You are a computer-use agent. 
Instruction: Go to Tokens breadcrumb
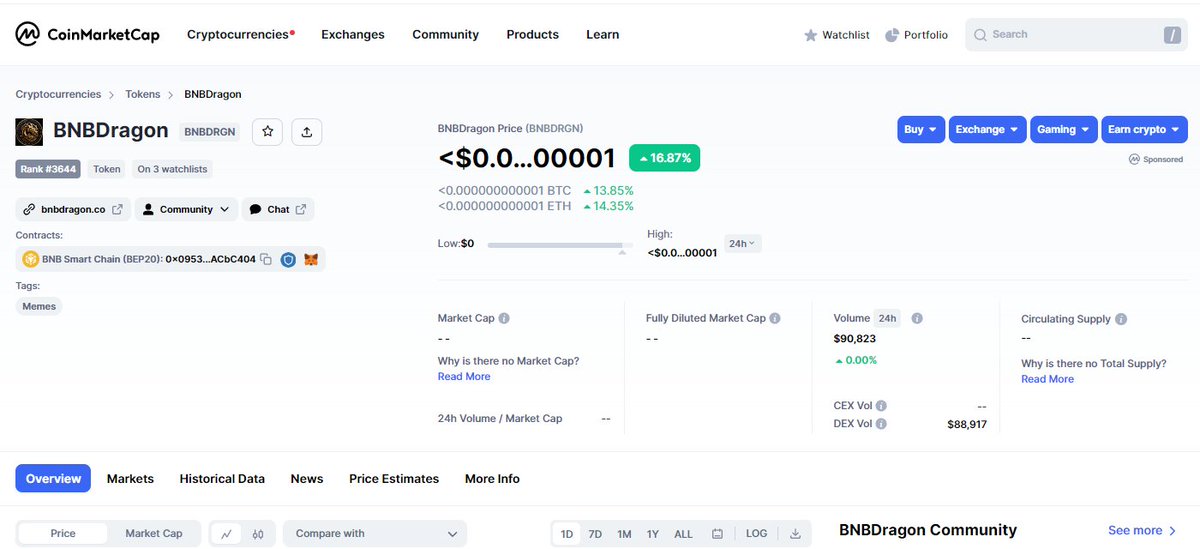click(142, 94)
